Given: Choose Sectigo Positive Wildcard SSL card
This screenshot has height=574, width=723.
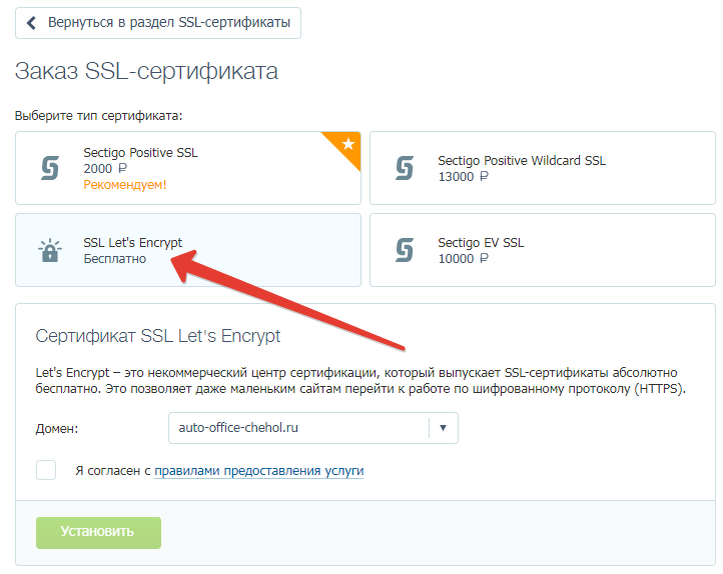Looking at the screenshot, I should point(543,168).
